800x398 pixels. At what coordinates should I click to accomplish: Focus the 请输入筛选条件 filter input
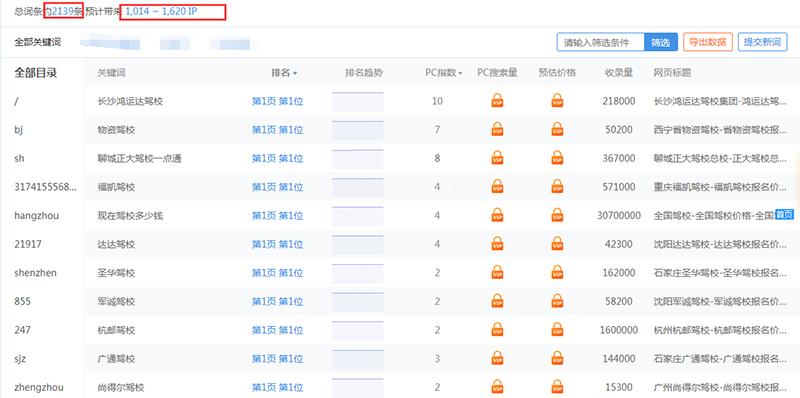coord(601,42)
